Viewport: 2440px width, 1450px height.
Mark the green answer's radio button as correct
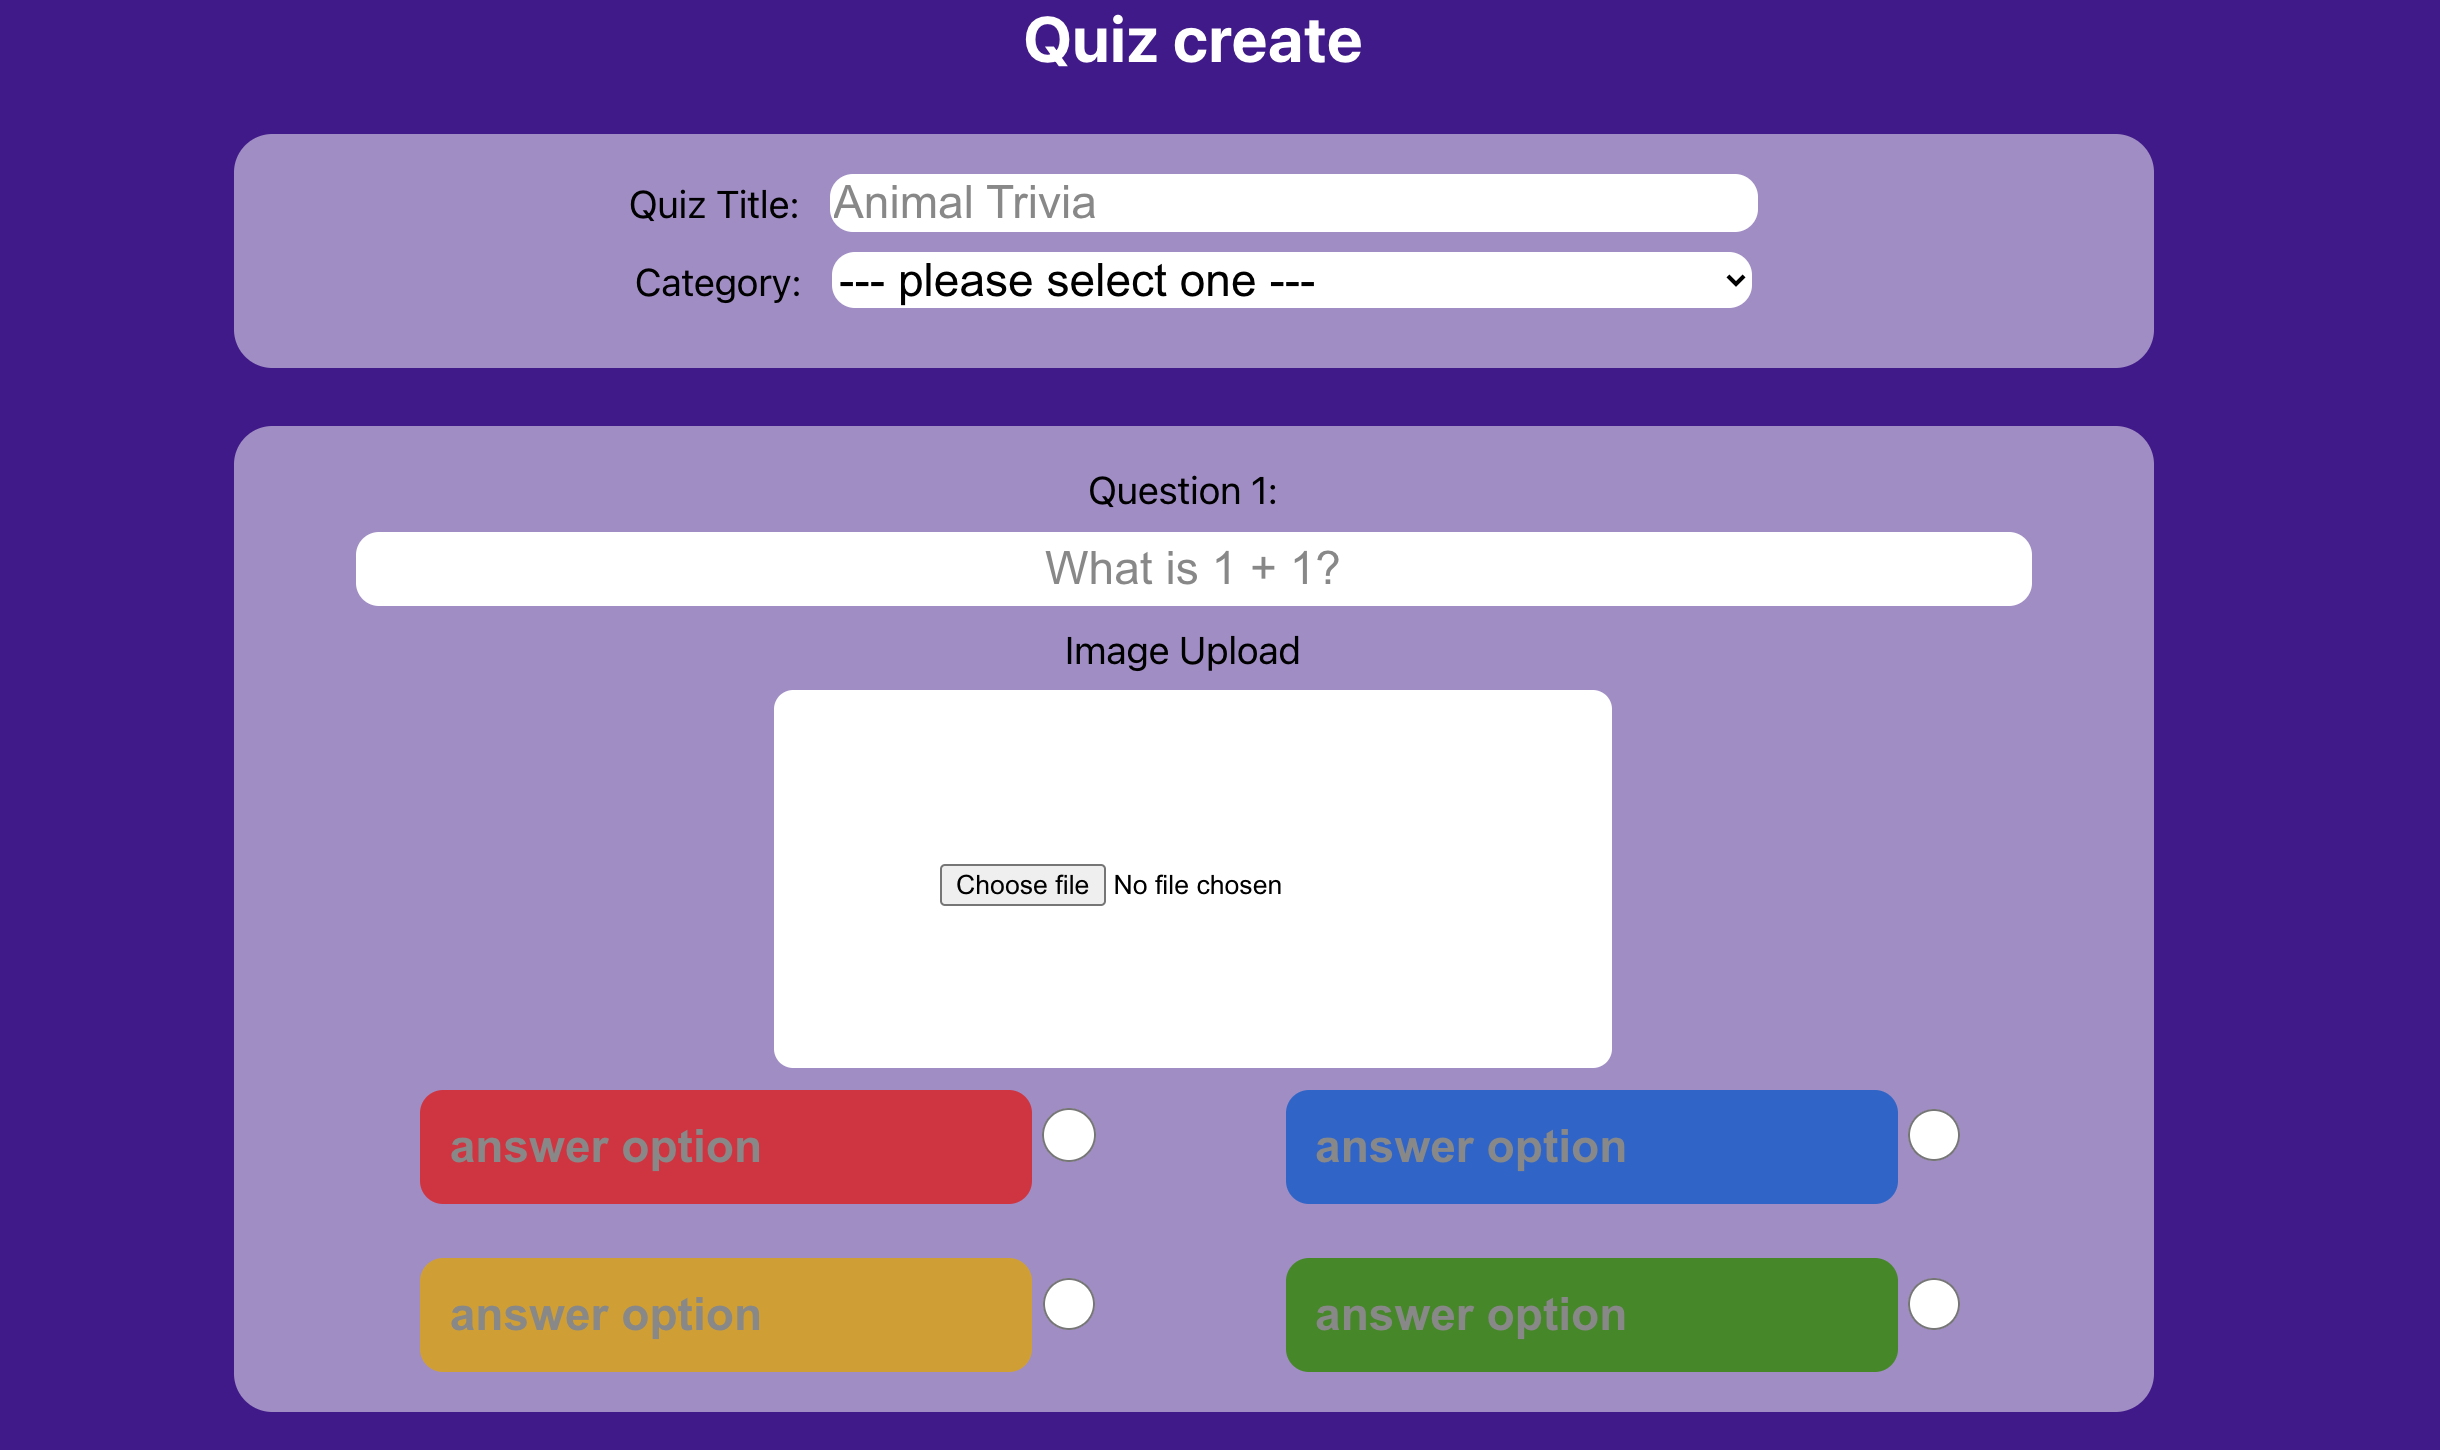pyautogui.click(x=1933, y=1304)
